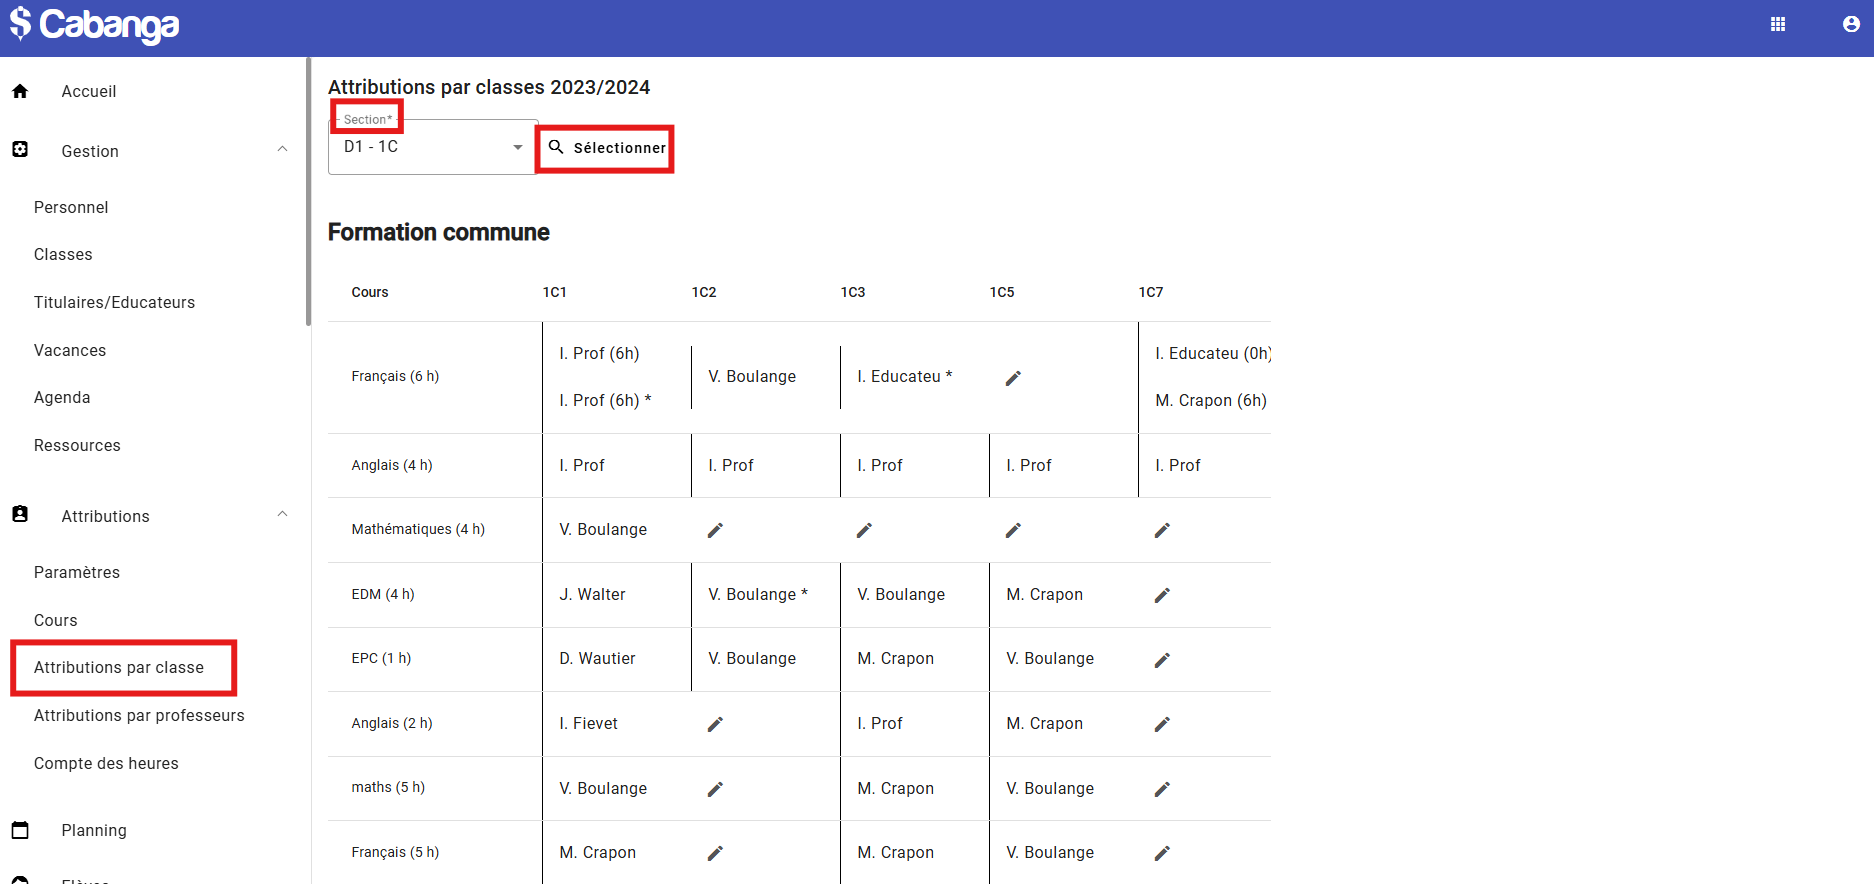Screen dimensions: 1874x884
Task: Open the Section dropdown D1 - 1C
Action: coord(432,147)
